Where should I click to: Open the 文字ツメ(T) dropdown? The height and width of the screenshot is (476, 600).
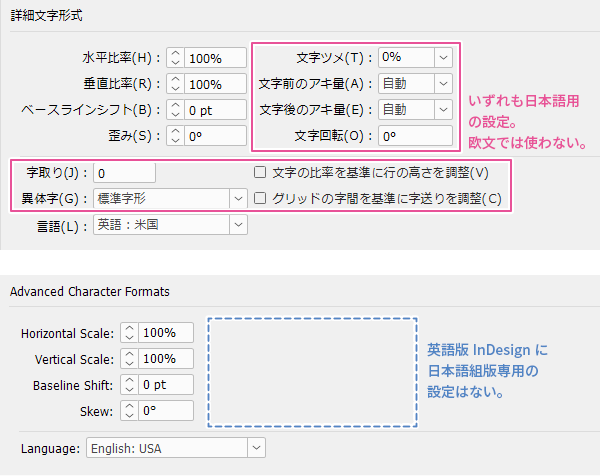[x=443, y=58]
